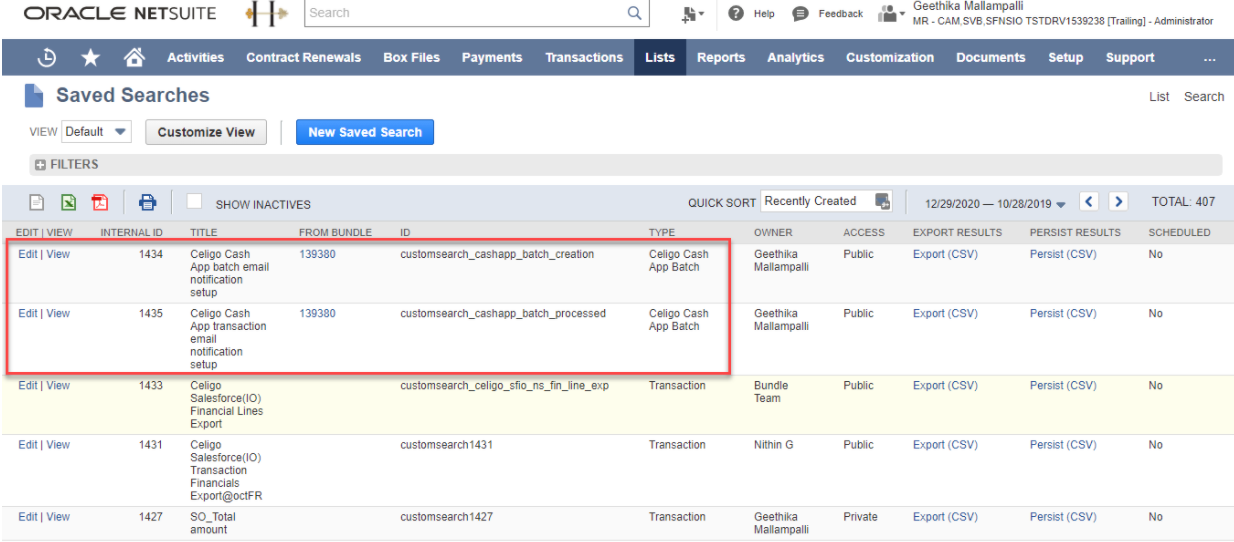Open the Transactions menu
Screen dimensions: 1234x542
tap(584, 58)
